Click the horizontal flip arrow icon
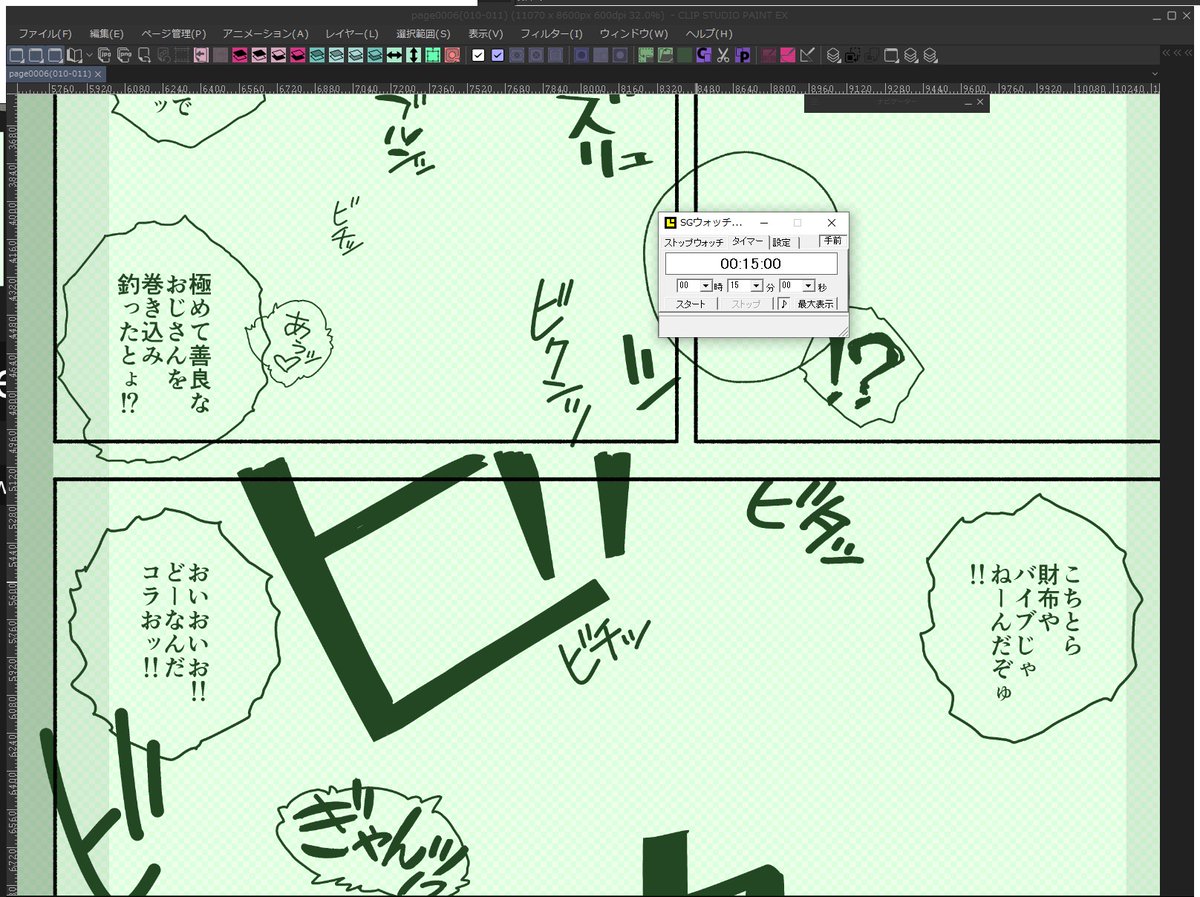 [393, 57]
